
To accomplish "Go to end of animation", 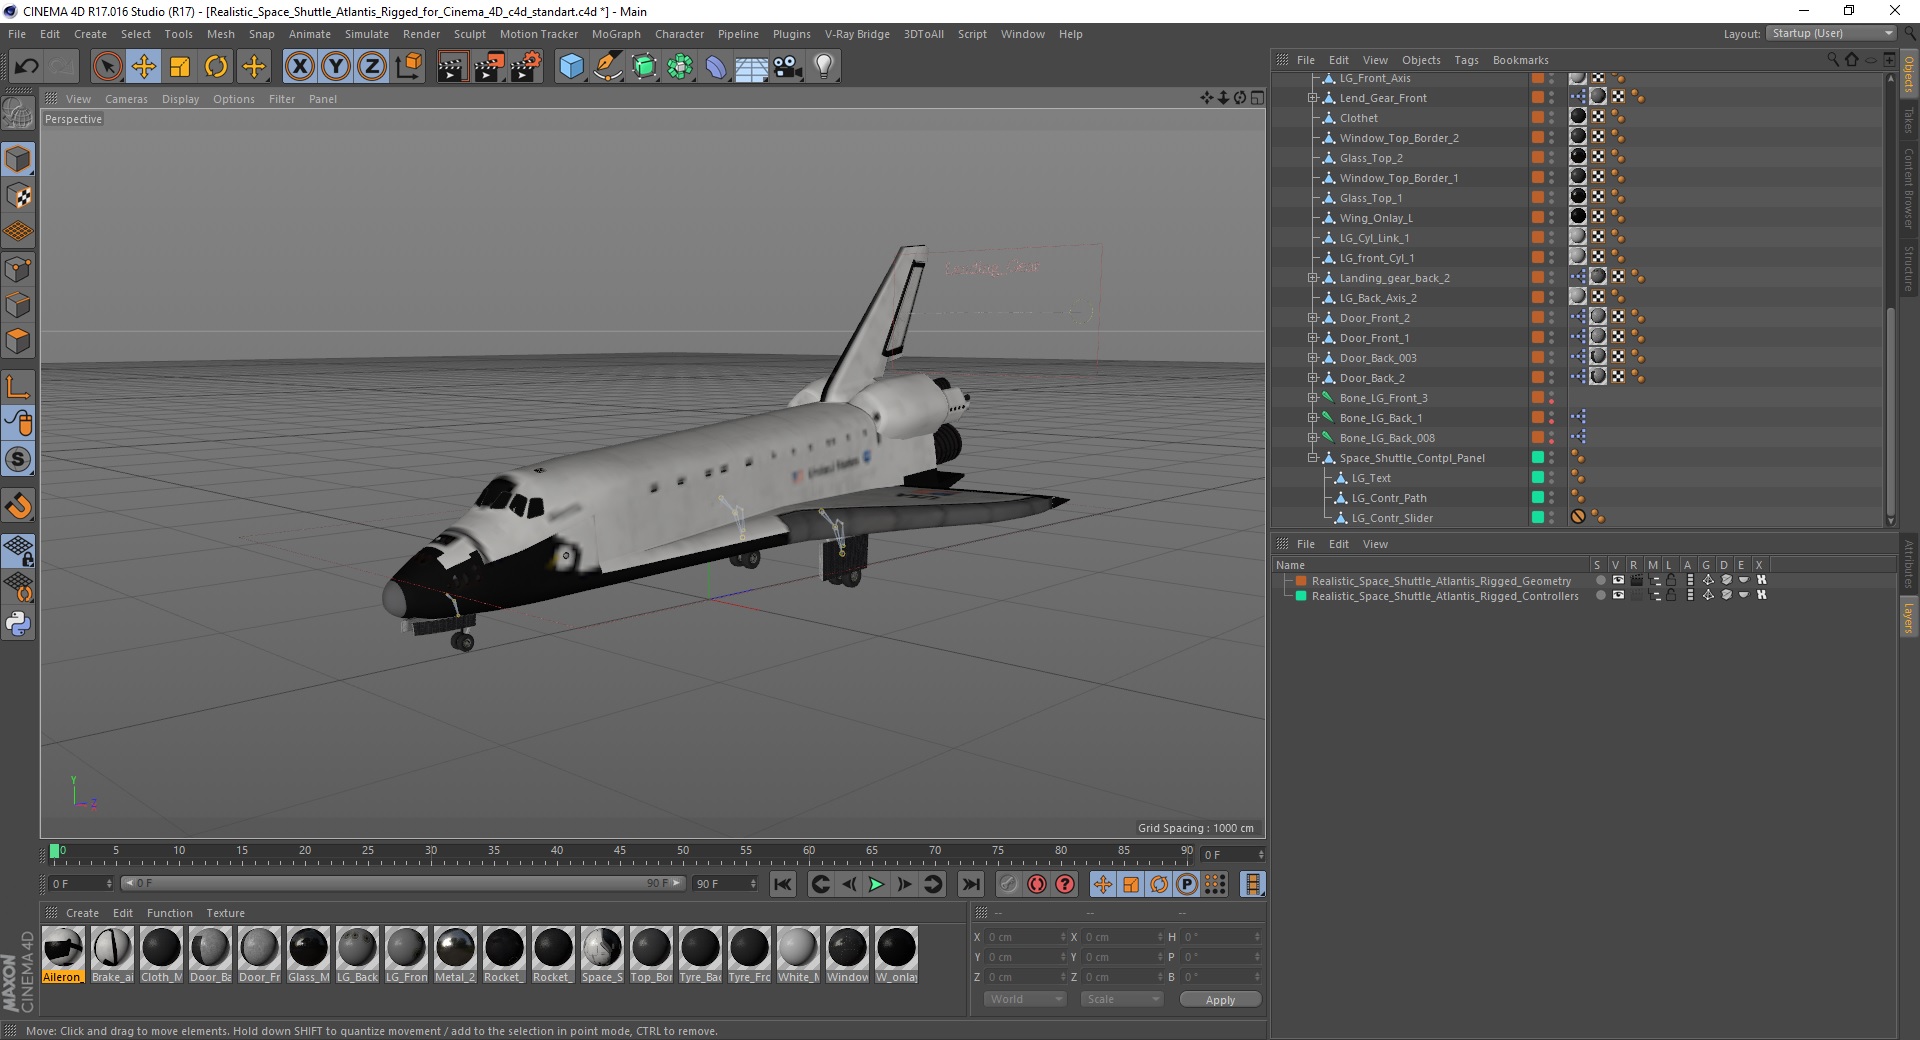I will [970, 884].
